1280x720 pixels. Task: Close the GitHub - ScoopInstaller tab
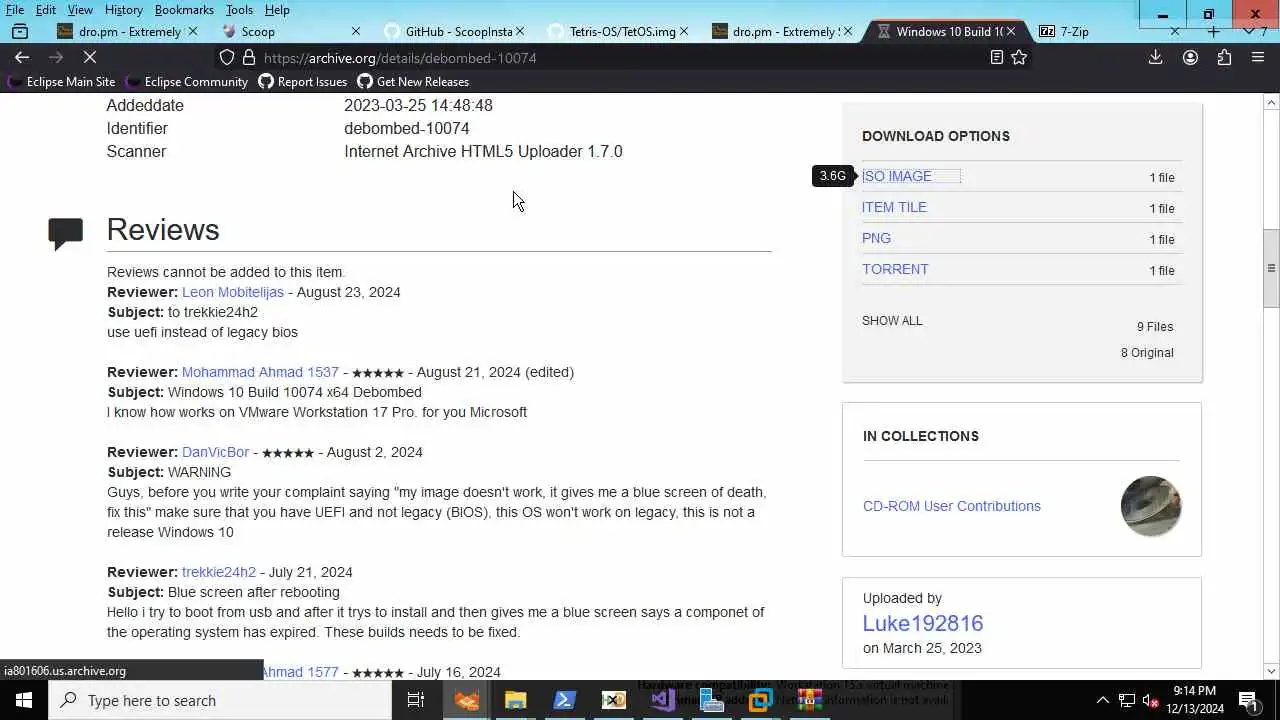[520, 31]
